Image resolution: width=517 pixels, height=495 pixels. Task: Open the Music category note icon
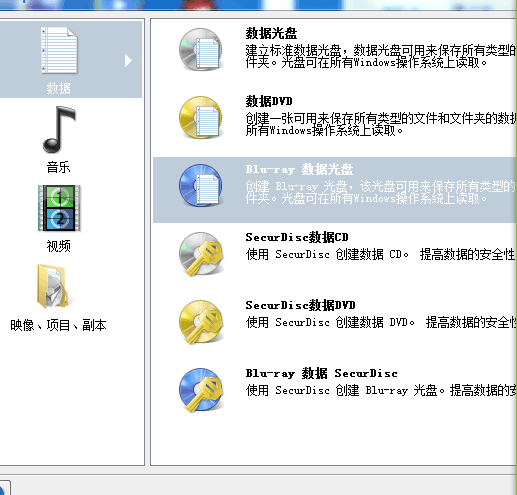click(59, 129)
